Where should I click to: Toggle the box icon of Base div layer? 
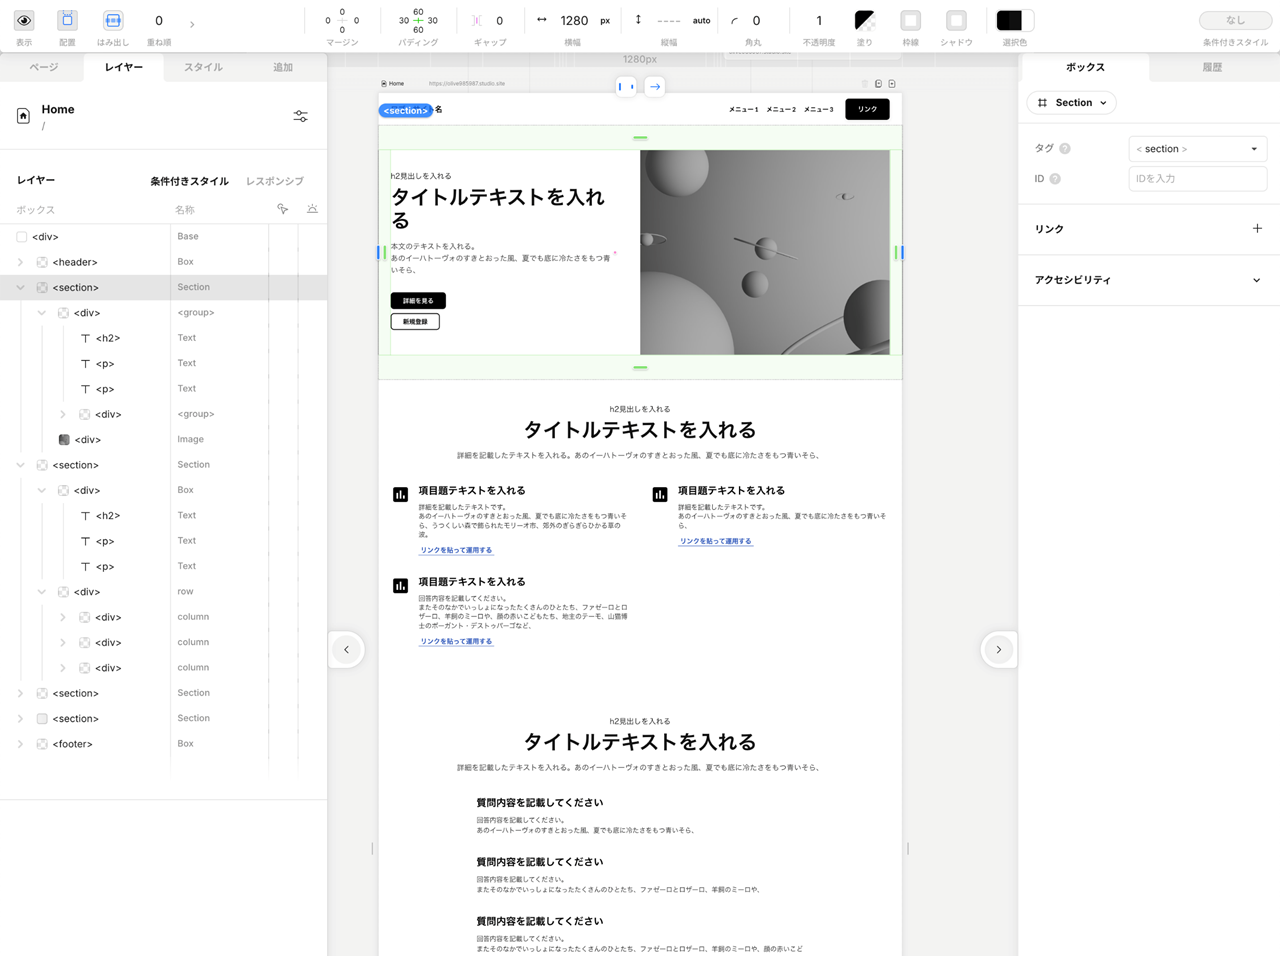[x=21, y=237]
